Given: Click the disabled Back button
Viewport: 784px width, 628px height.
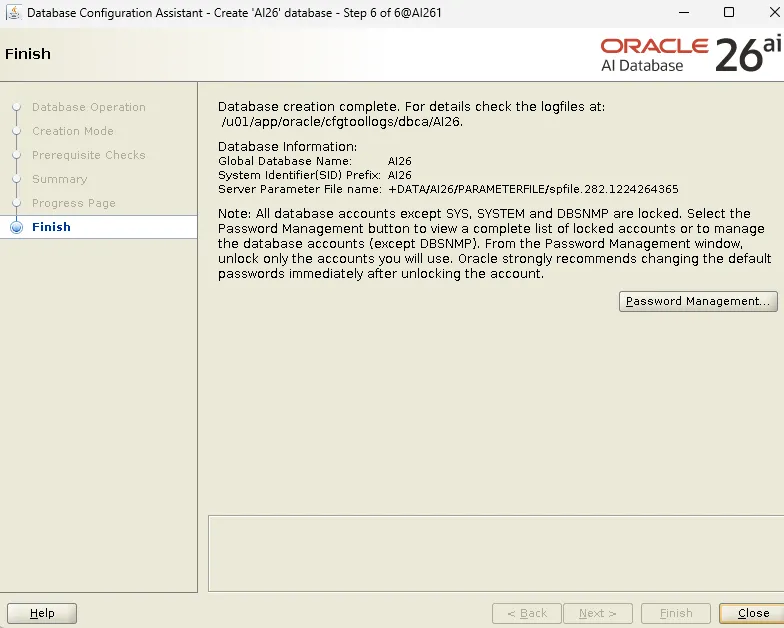Looking at the screenshot, I should click(x=527, y=613).
